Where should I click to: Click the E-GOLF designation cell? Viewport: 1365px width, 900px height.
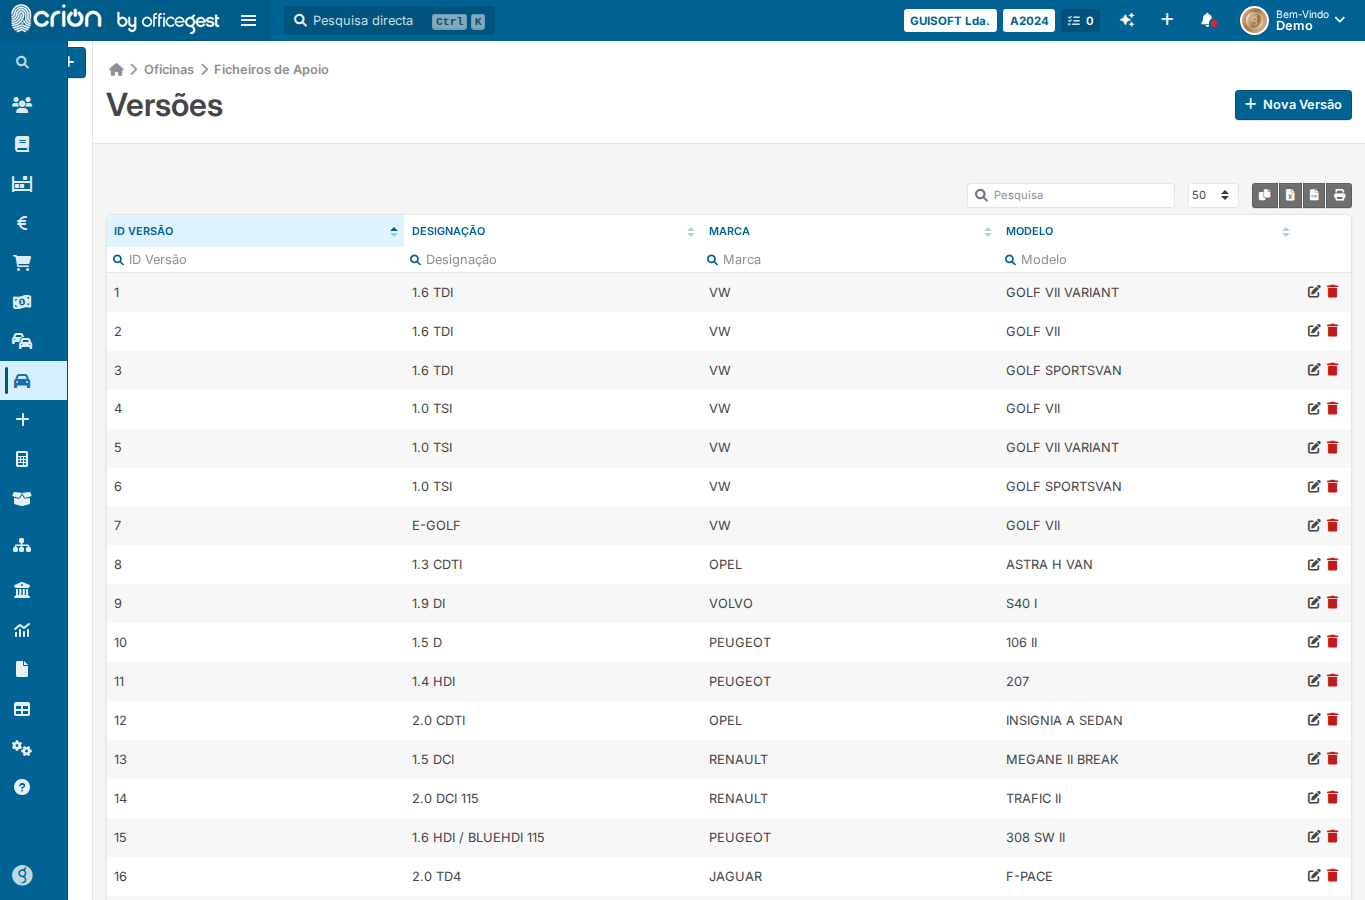436,525
